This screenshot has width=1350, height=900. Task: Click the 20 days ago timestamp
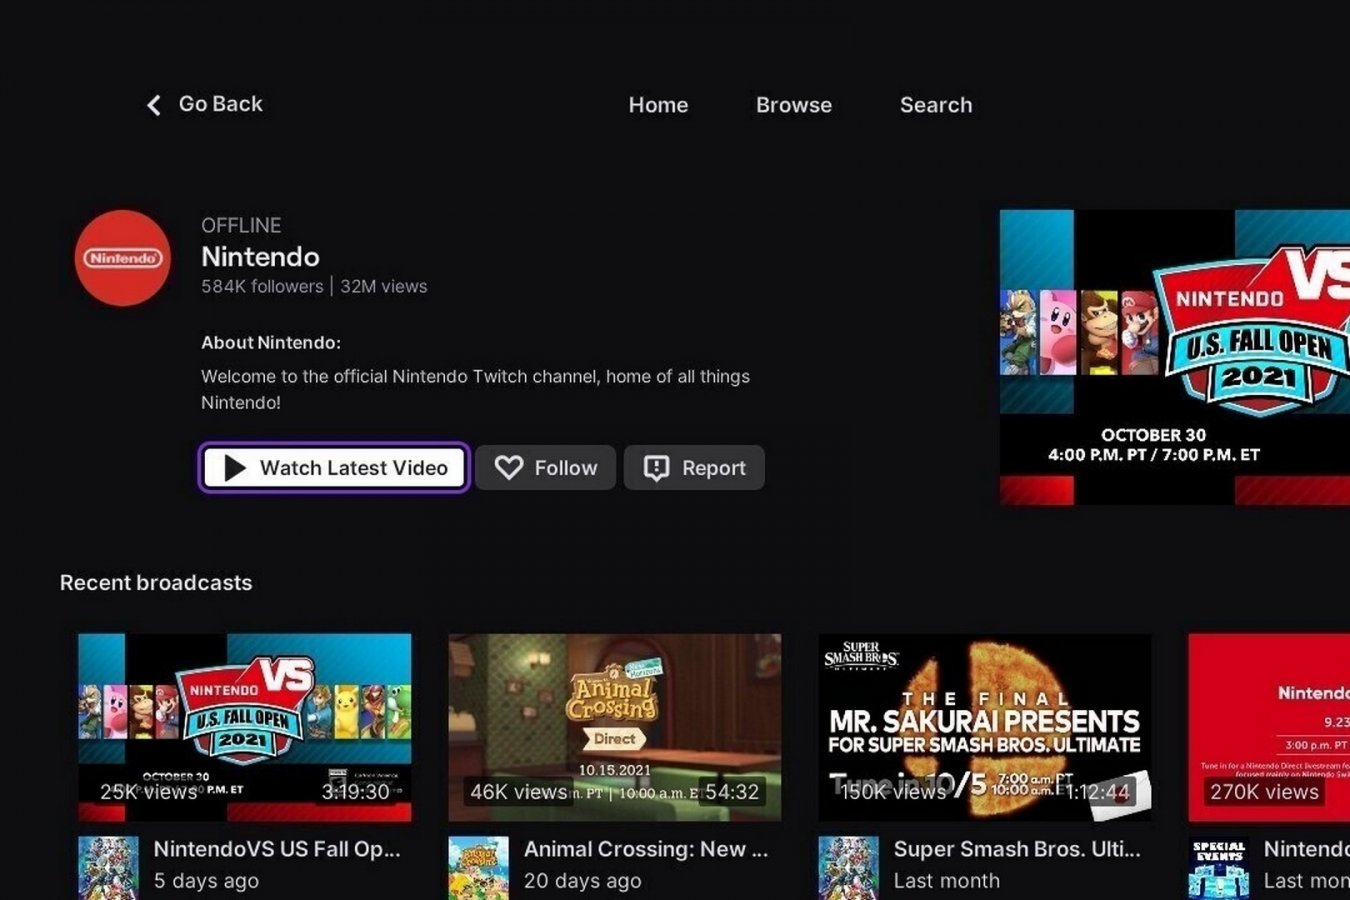click(x=582, y=881)
